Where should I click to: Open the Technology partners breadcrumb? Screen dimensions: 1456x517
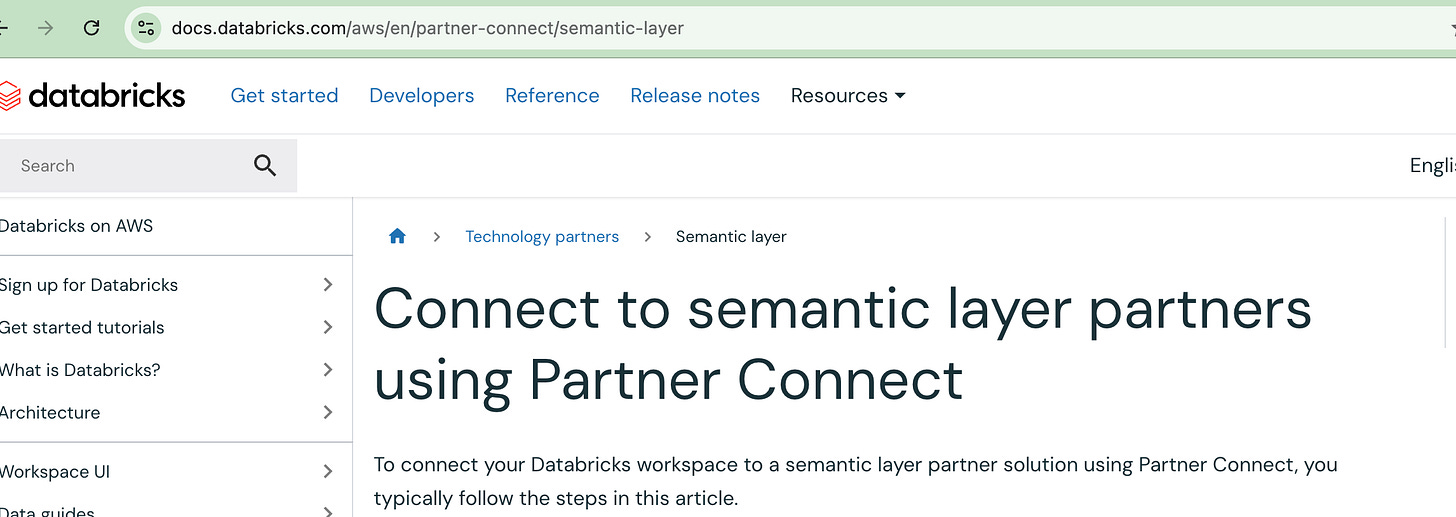(x=542, y=236)
